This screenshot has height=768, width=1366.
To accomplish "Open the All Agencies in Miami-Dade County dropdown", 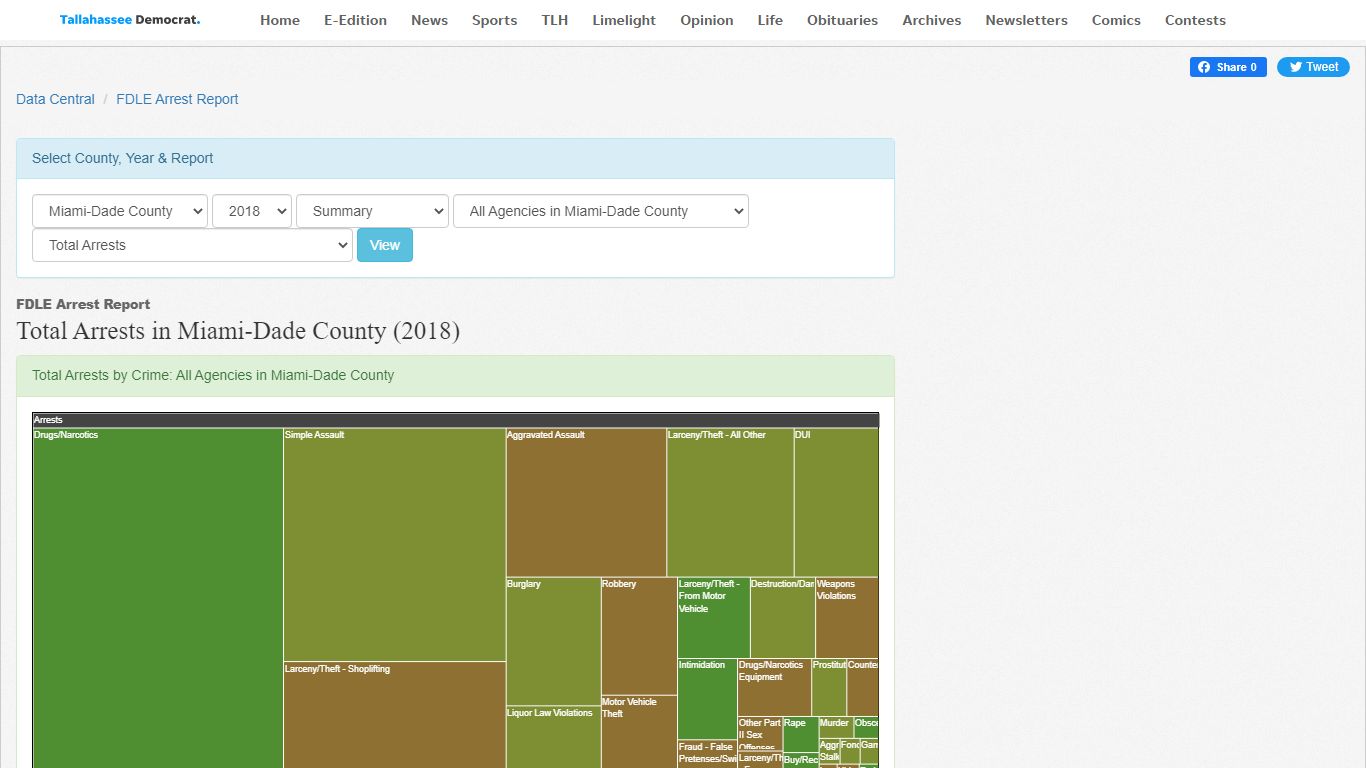I will pos(601,211).
